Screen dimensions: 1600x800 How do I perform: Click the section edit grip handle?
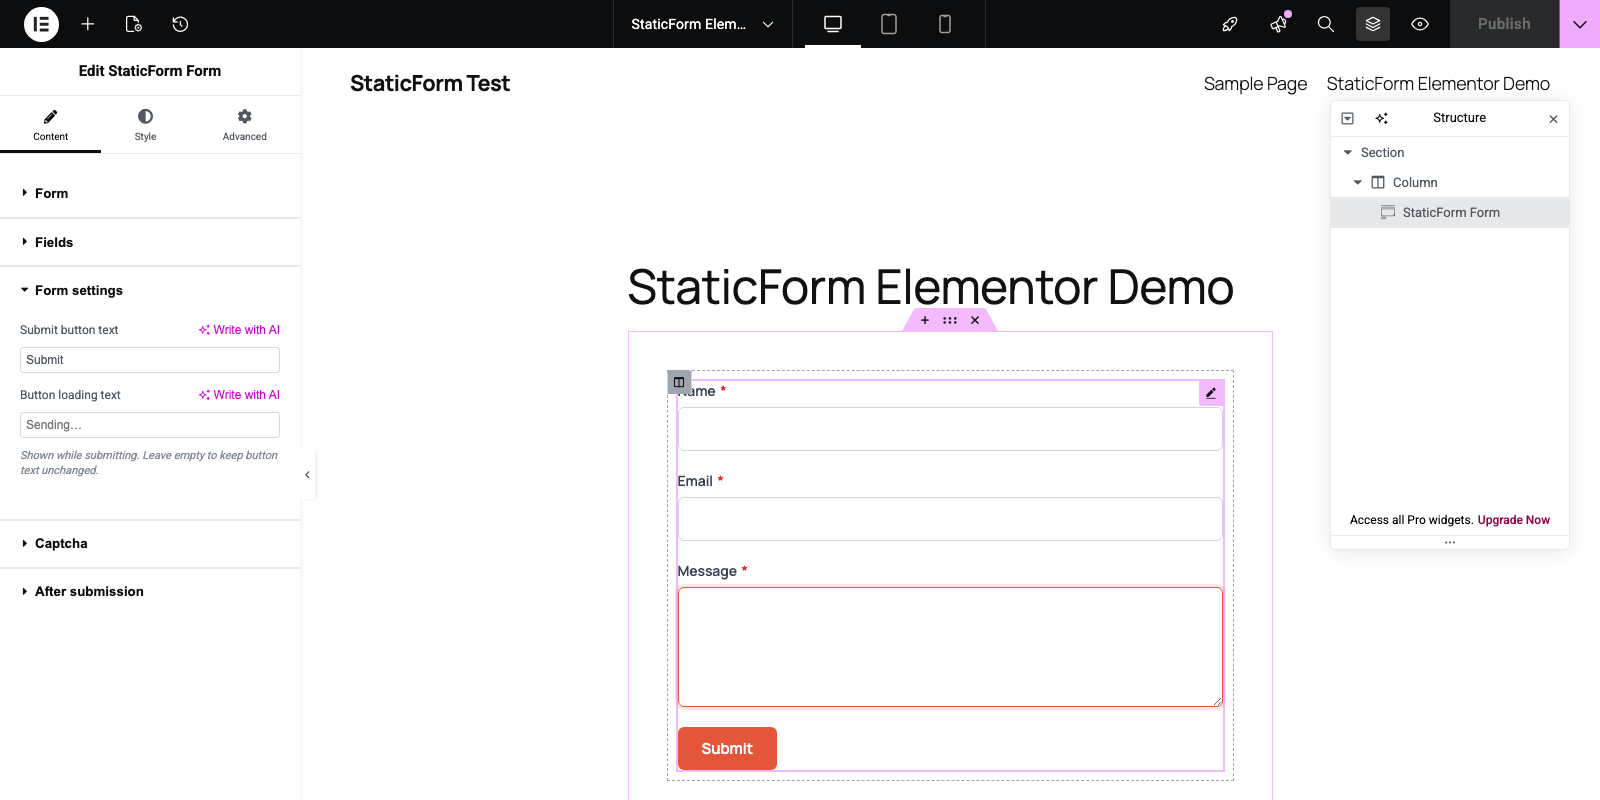pos(950,321)
